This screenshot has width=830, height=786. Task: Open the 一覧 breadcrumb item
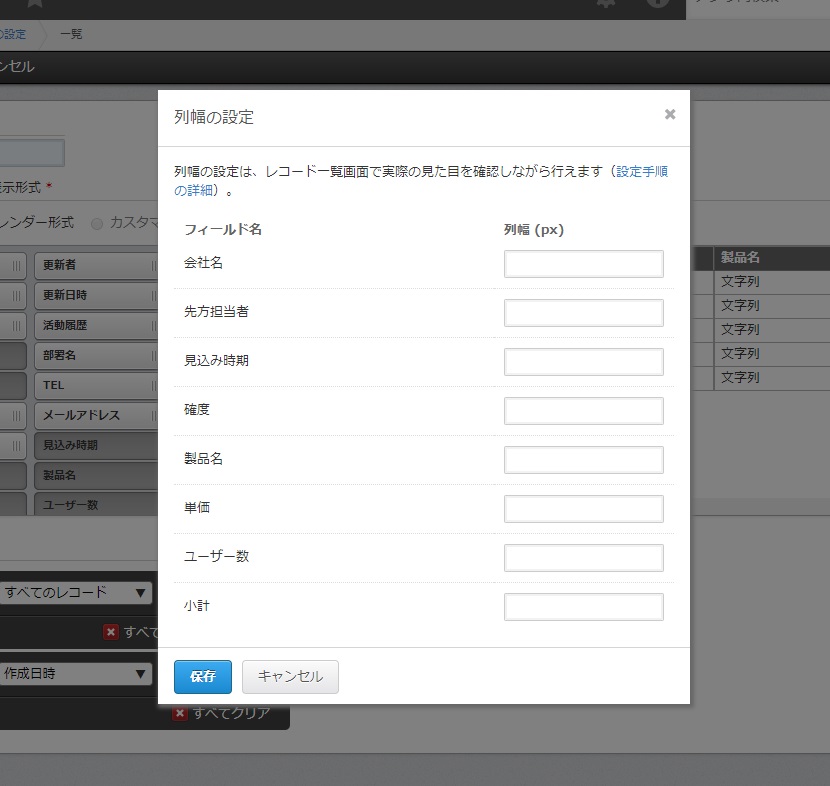coord(71,34)
